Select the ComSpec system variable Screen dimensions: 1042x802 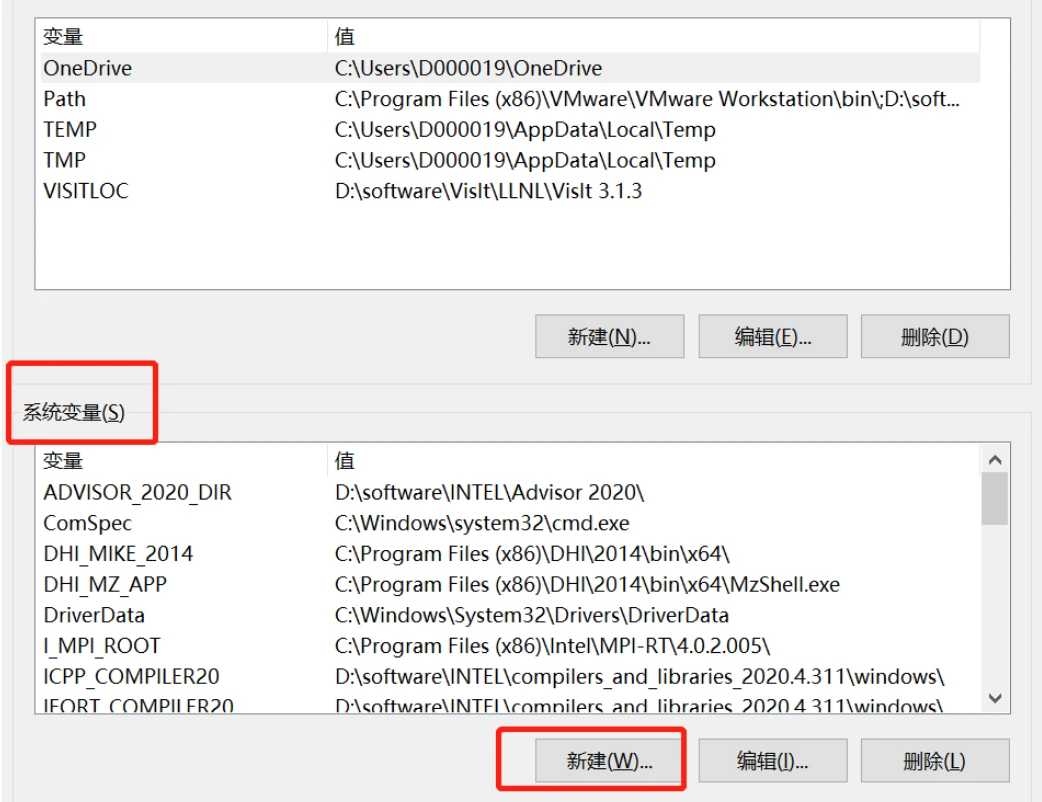click(x=510, y=523)
